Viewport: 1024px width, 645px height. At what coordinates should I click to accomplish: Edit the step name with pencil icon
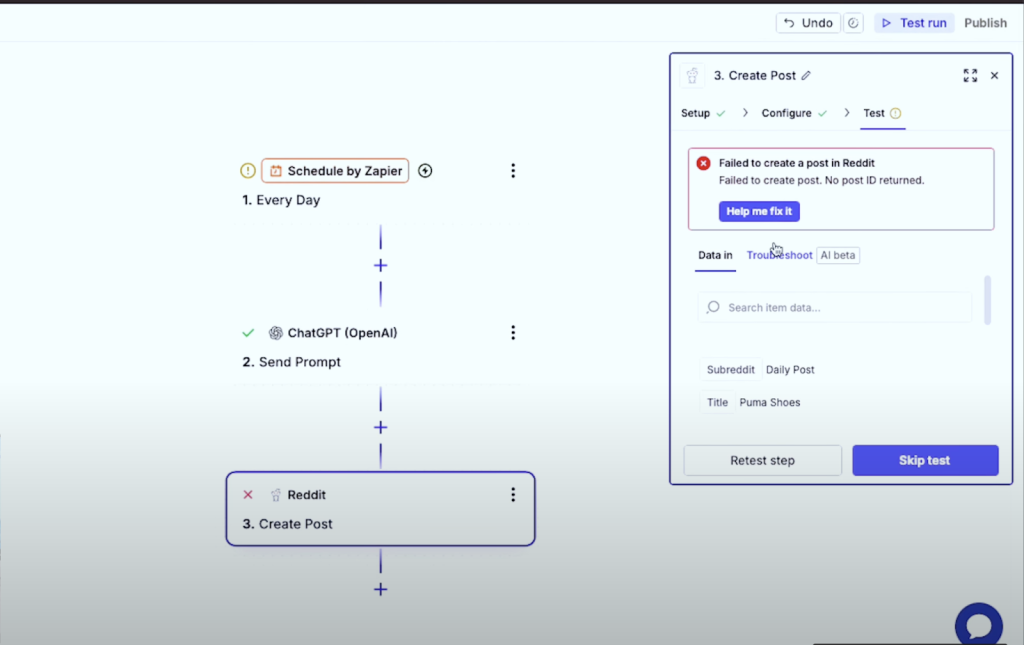(x=807, y=76)
